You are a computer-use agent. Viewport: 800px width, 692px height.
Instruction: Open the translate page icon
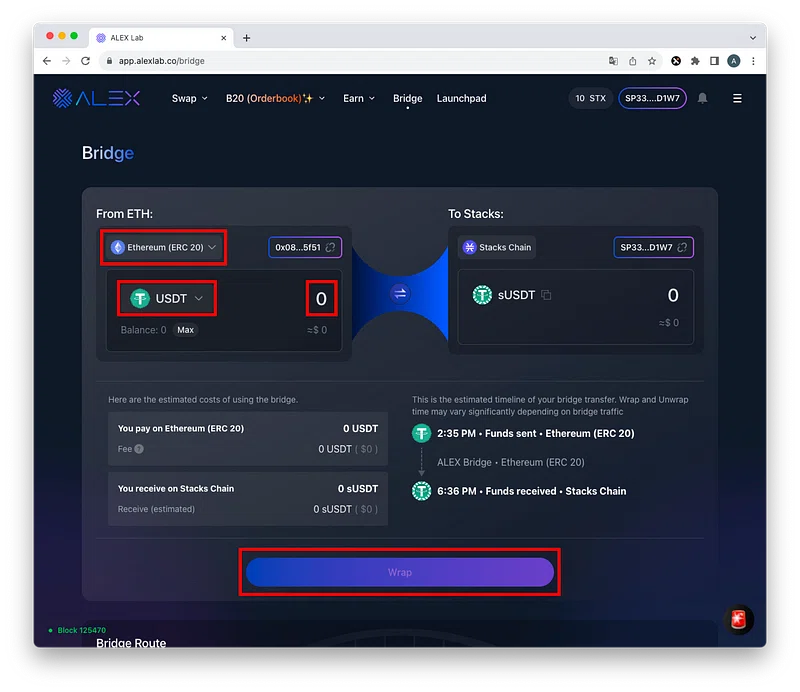click(x=613, y=61)
